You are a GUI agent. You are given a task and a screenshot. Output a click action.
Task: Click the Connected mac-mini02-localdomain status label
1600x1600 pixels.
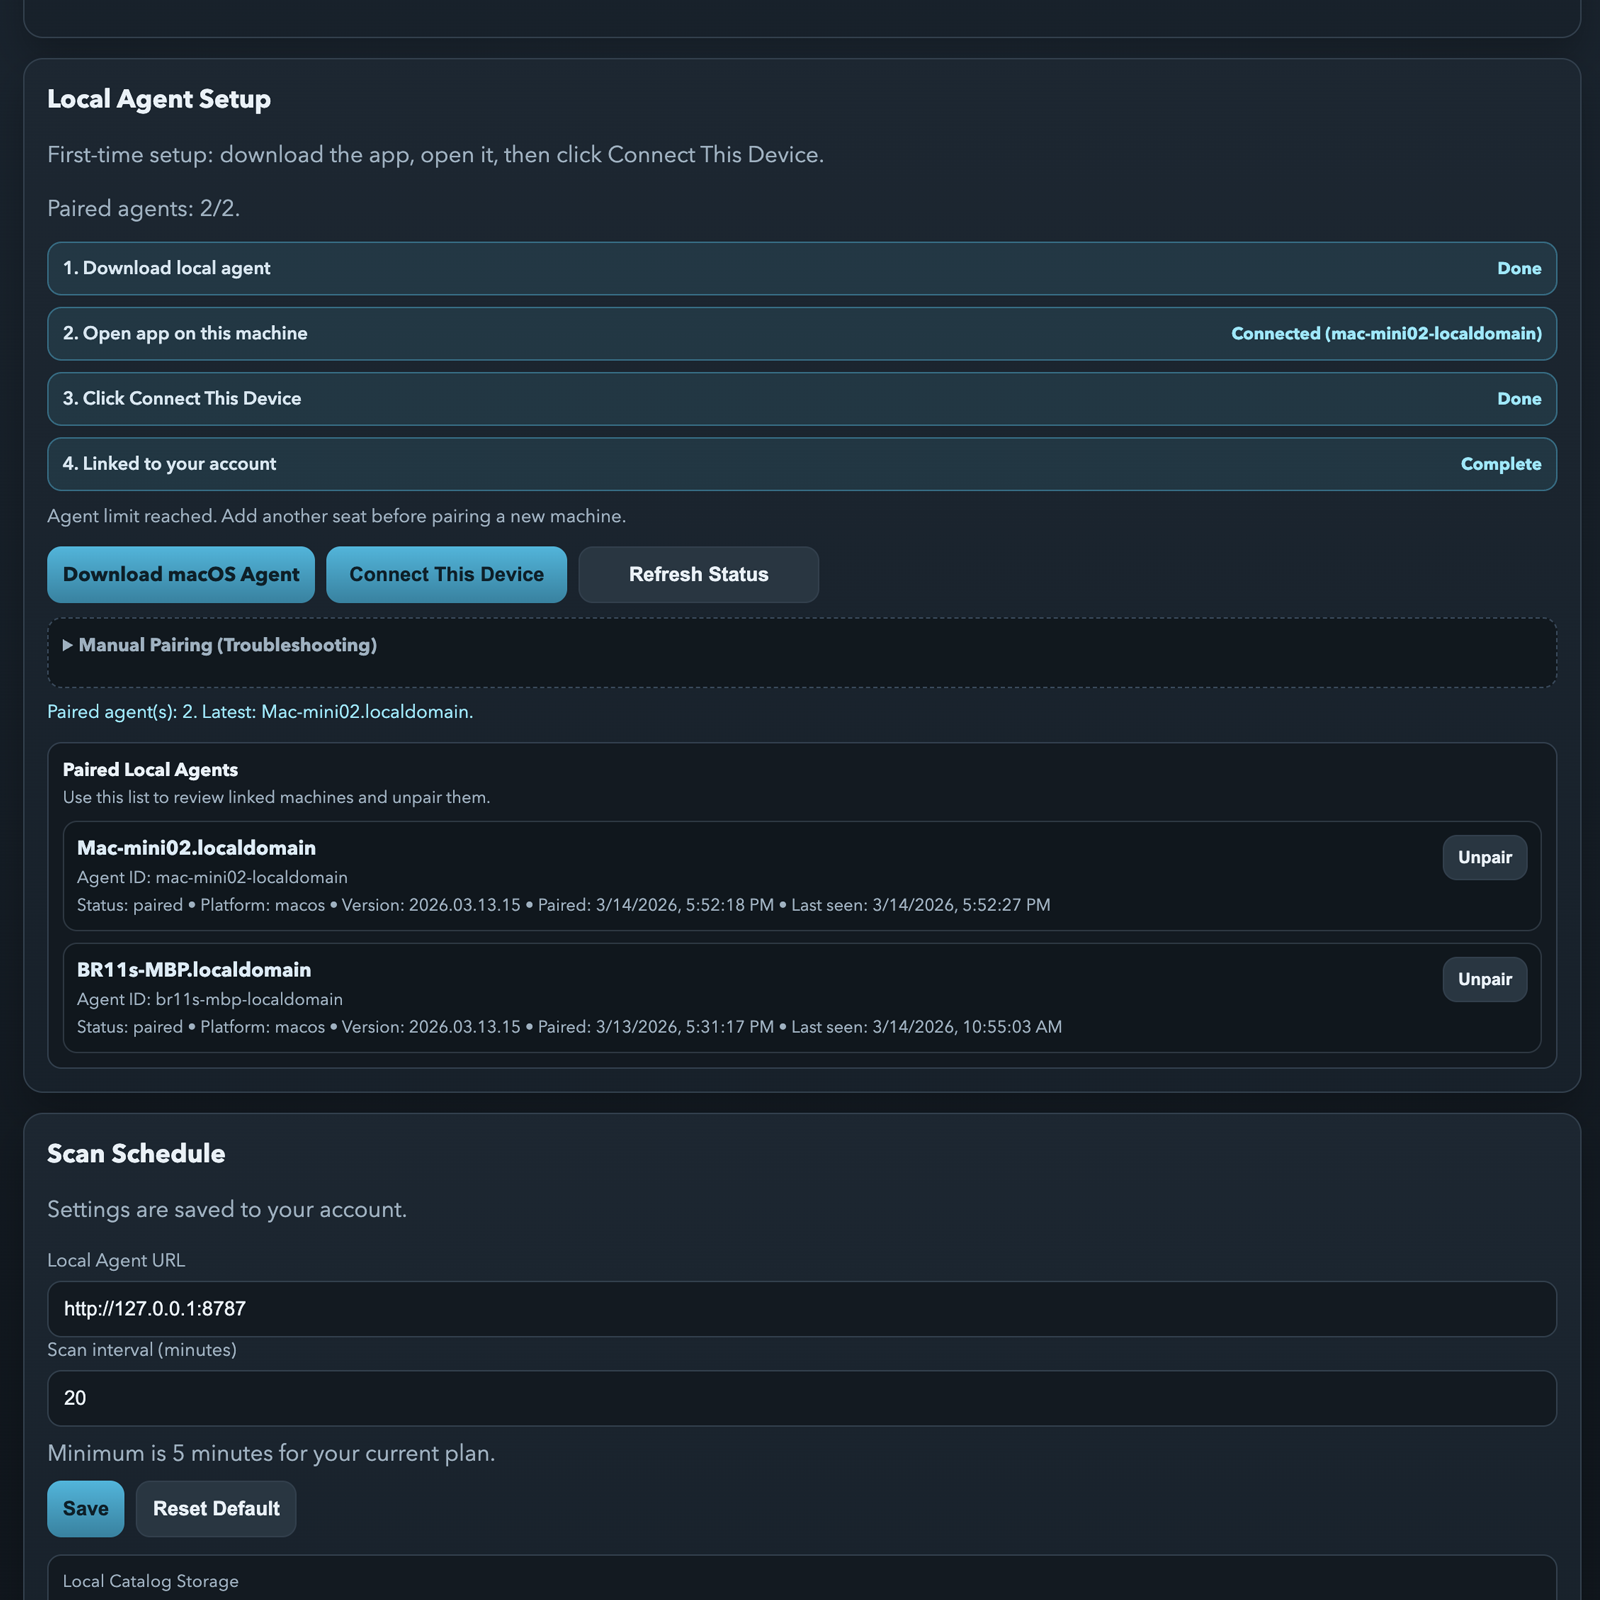[1385, 333]
